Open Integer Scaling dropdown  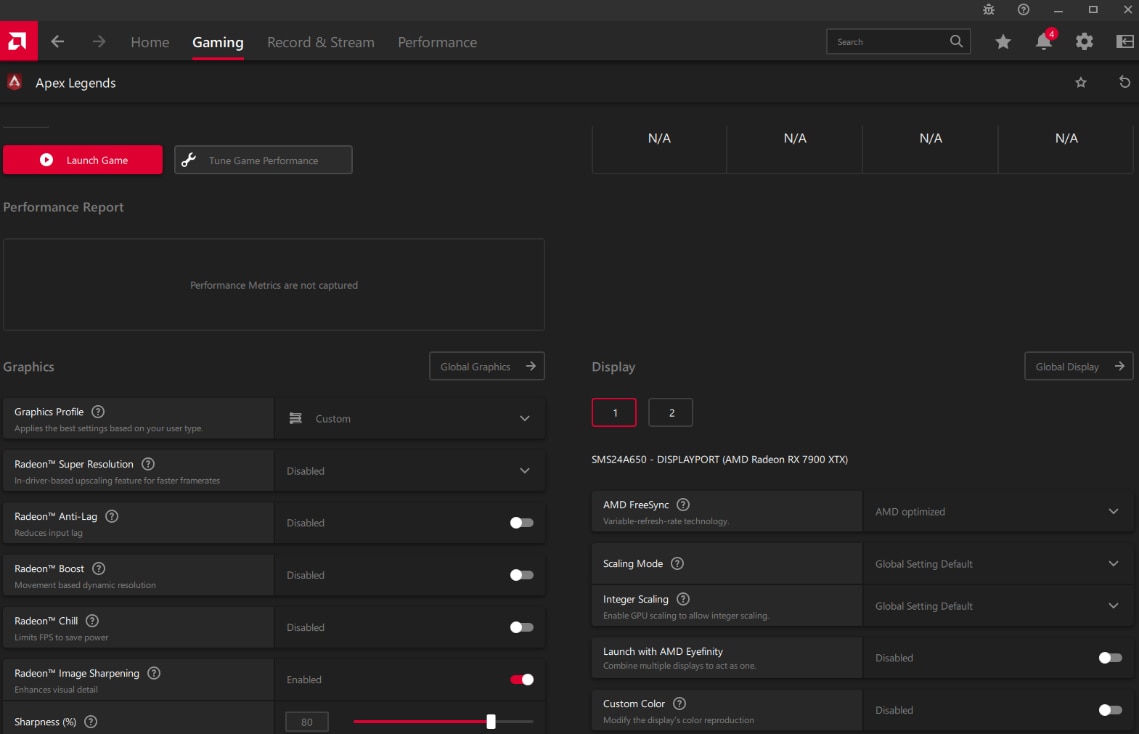pyautogui.click(x=997, y=606)
